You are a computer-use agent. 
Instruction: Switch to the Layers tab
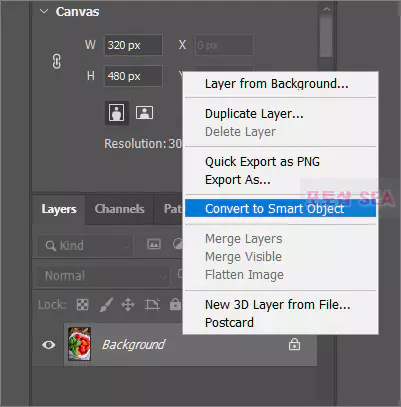pos(59,209)
